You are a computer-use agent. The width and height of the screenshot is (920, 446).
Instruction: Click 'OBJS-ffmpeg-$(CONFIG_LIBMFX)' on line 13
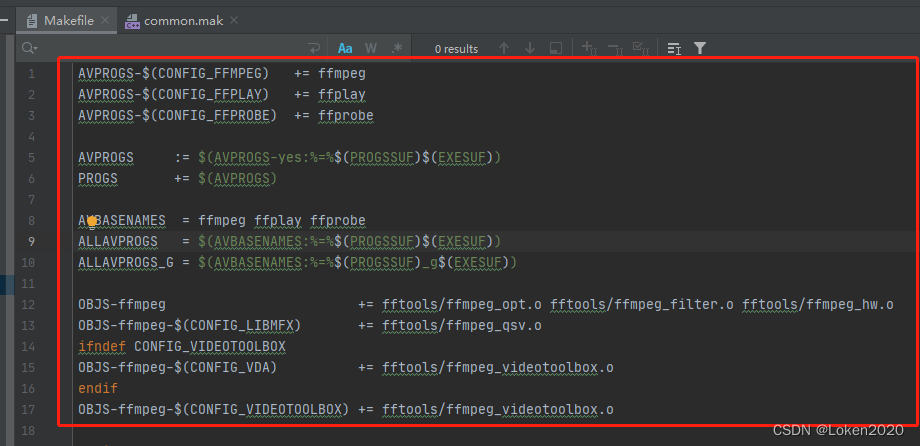(x=190, y=326)
